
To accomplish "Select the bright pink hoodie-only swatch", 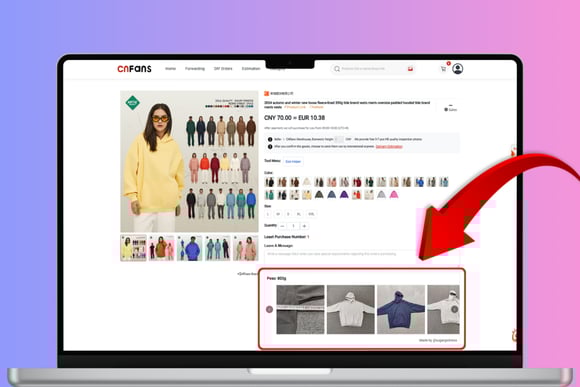I will coord(394,195).
